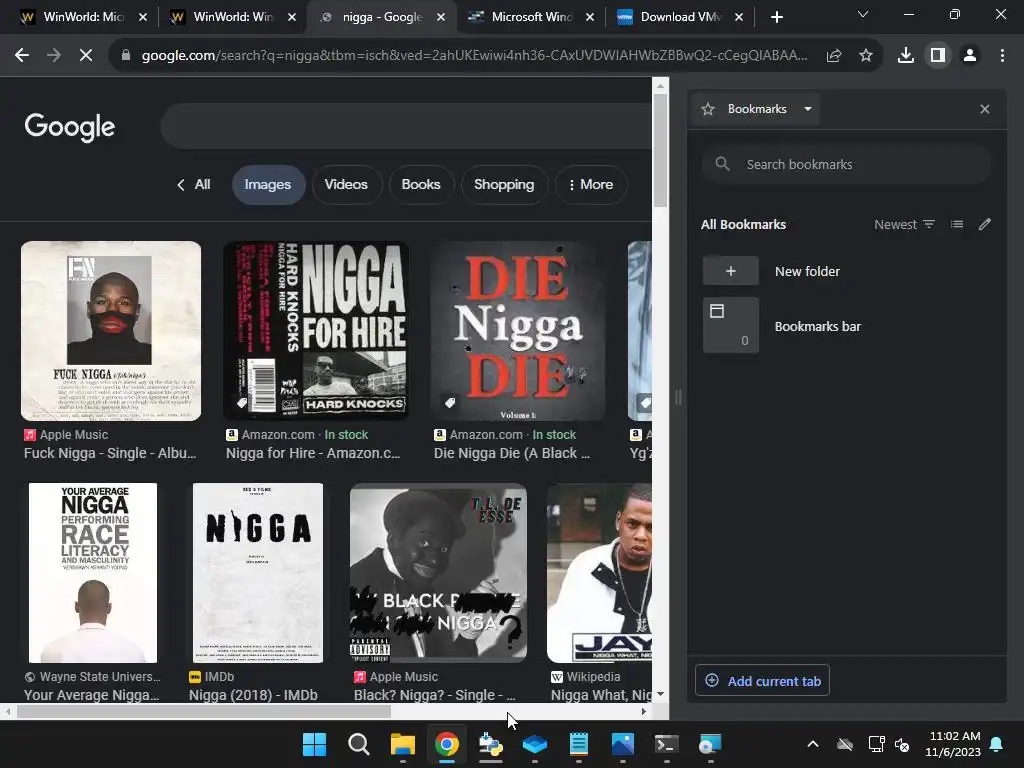Open the muted volume tray icon

coord(902,744)
